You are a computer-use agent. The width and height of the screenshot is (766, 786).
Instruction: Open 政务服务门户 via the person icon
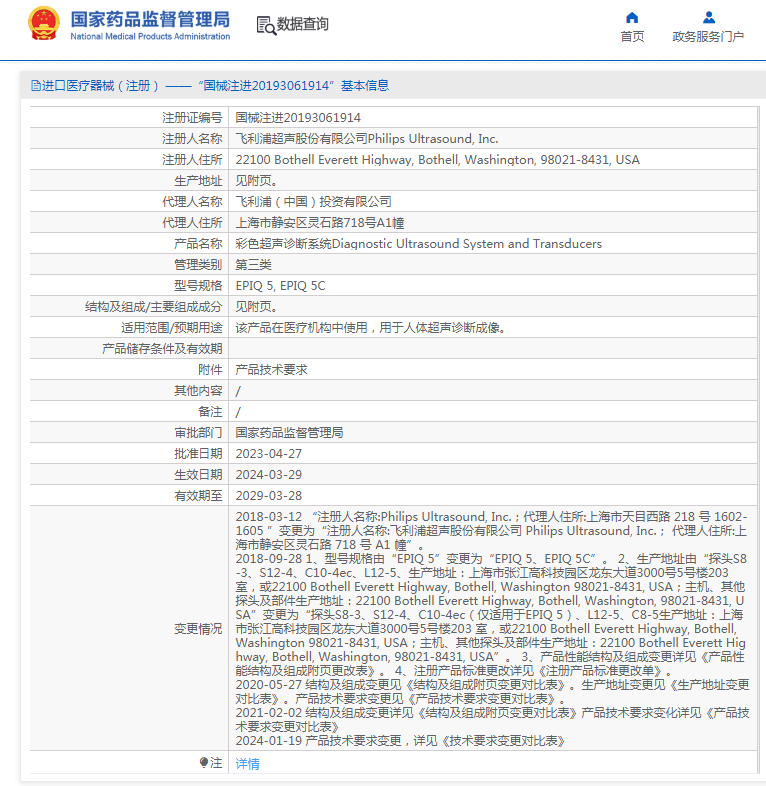click(x=709, y=18)
